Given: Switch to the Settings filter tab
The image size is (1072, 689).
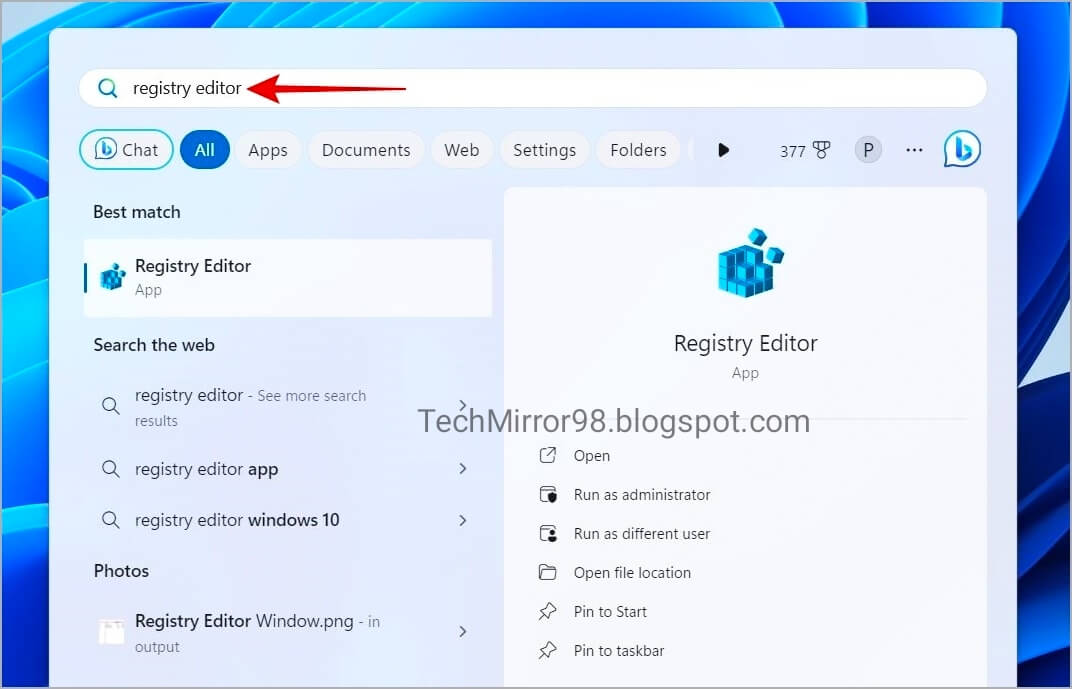Looking at the screenshot, I should (x=544, y=150).
